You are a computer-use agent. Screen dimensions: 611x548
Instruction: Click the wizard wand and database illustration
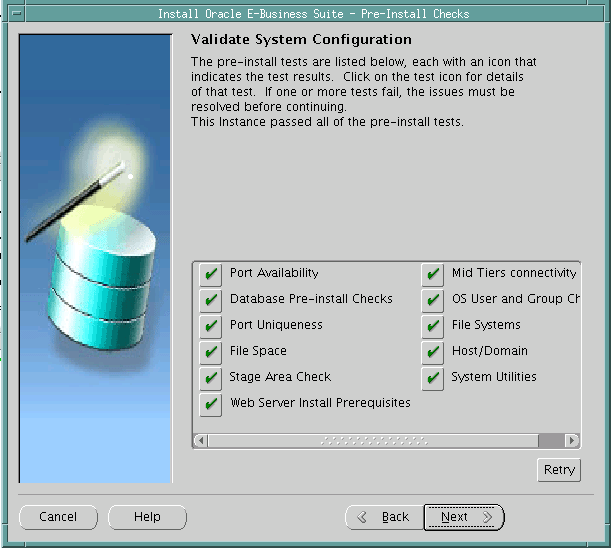[95, 259]
